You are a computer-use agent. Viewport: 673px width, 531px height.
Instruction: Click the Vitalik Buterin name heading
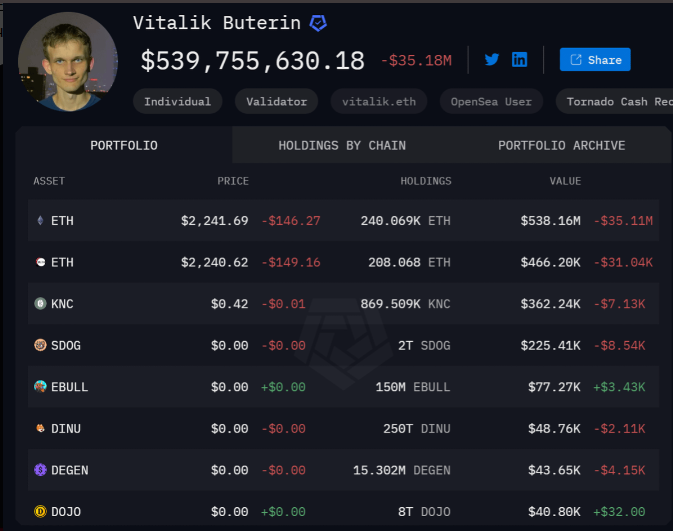click(217, 23)
